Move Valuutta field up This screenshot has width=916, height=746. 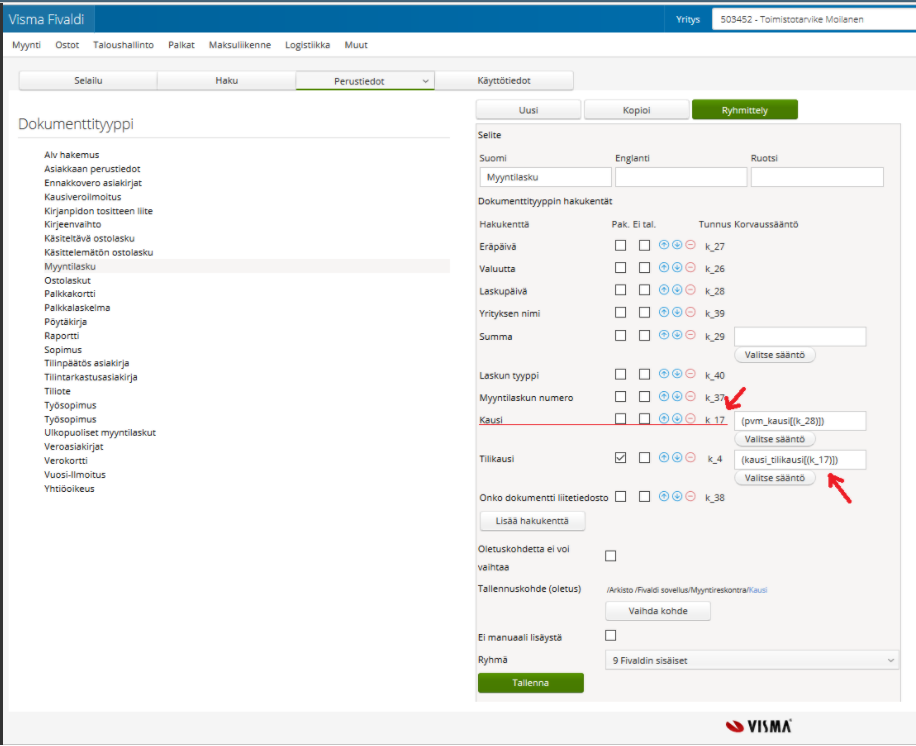click(x=664, y=268)
